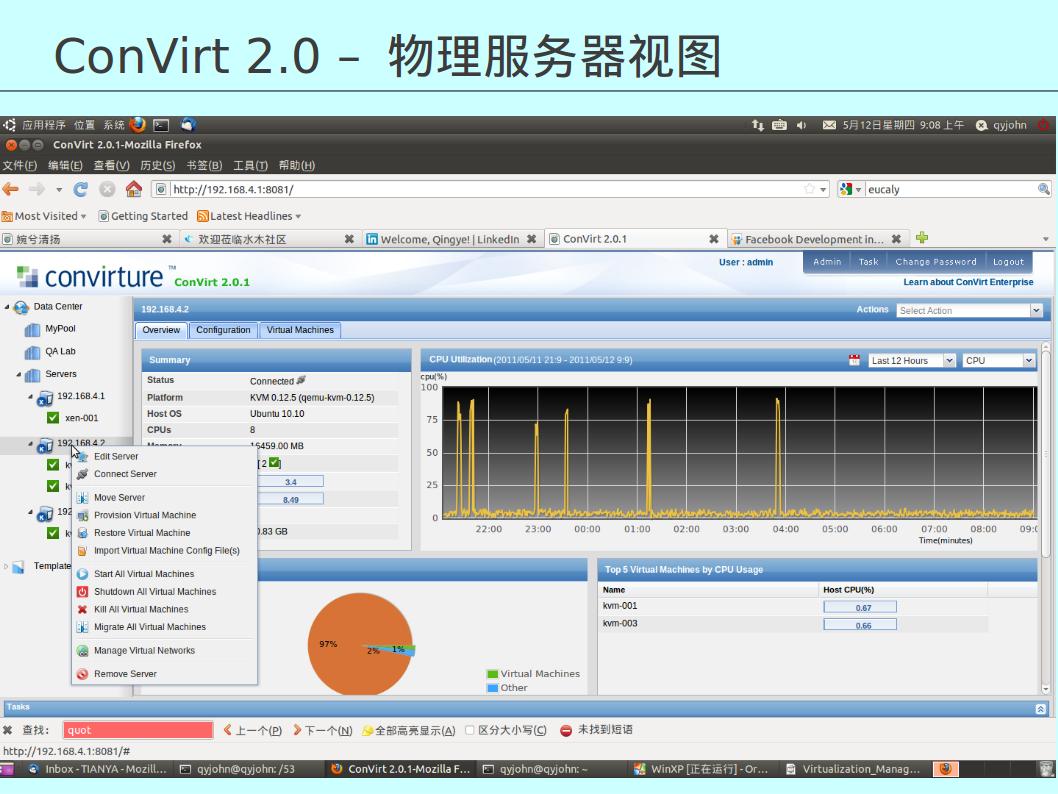Switch to the Configuration tab
Screen dimensions: 1058x794
point(223,330)
